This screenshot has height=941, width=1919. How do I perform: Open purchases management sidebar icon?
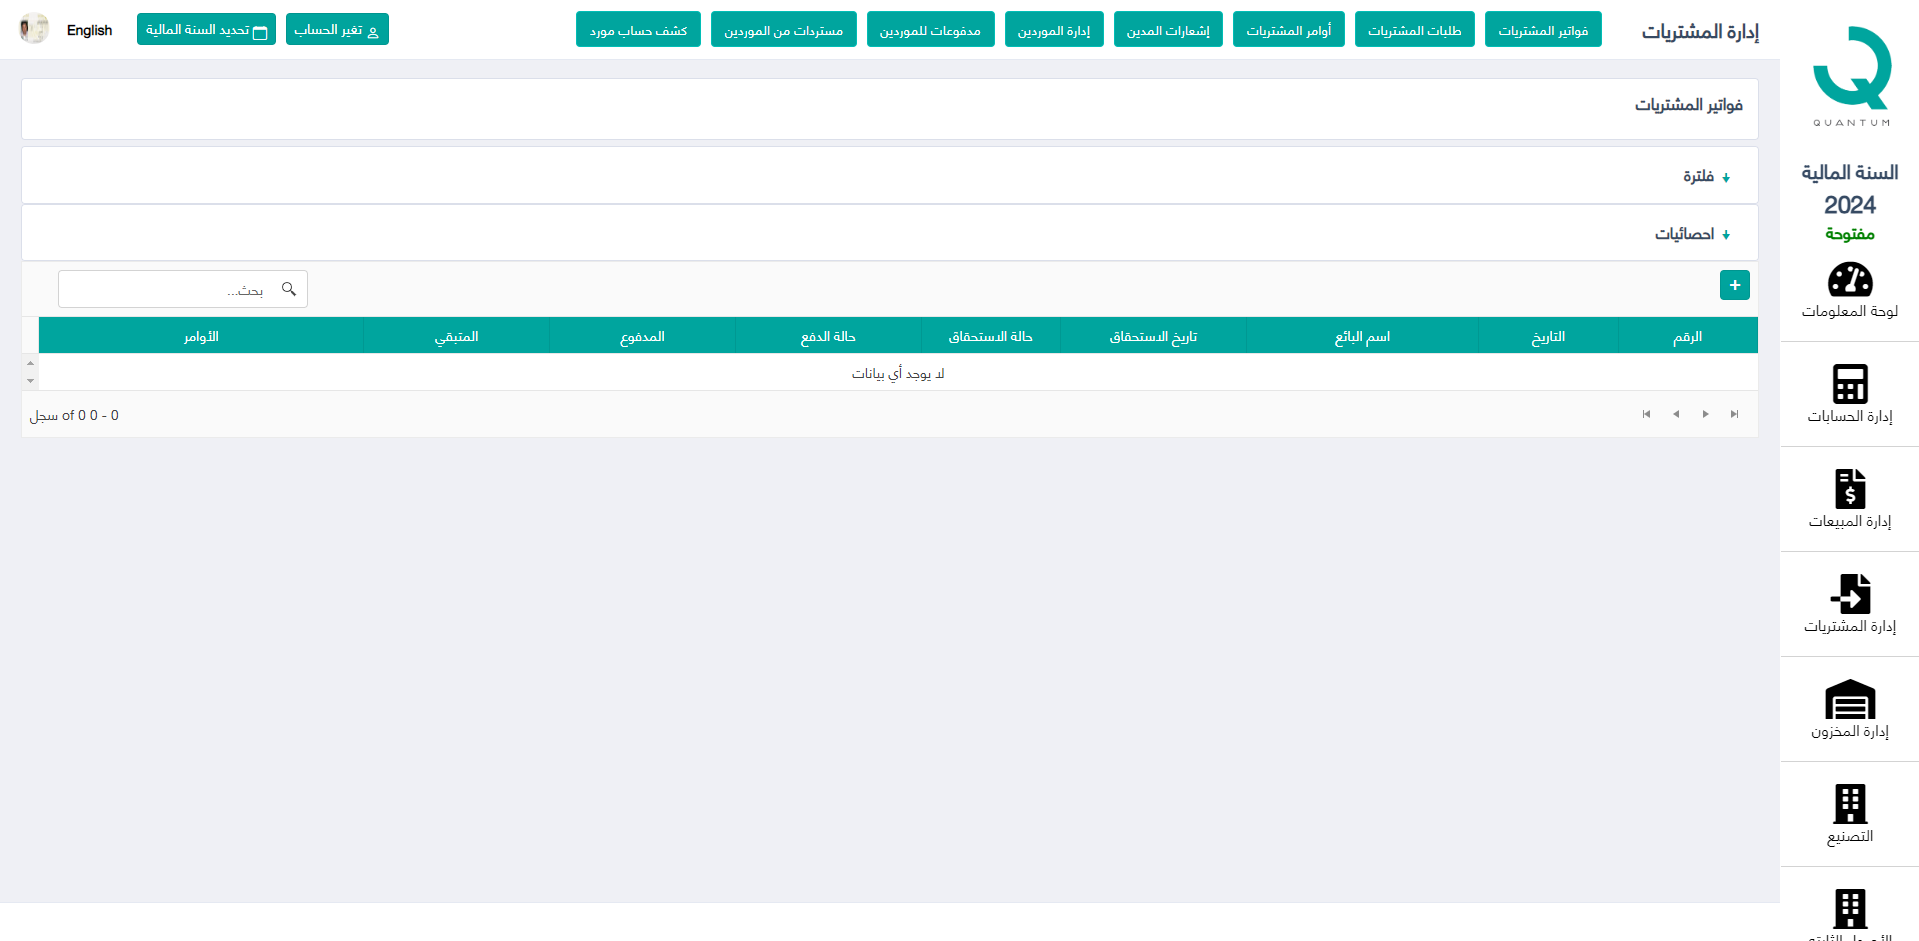pyautogui.click(x=1849, y=594)
